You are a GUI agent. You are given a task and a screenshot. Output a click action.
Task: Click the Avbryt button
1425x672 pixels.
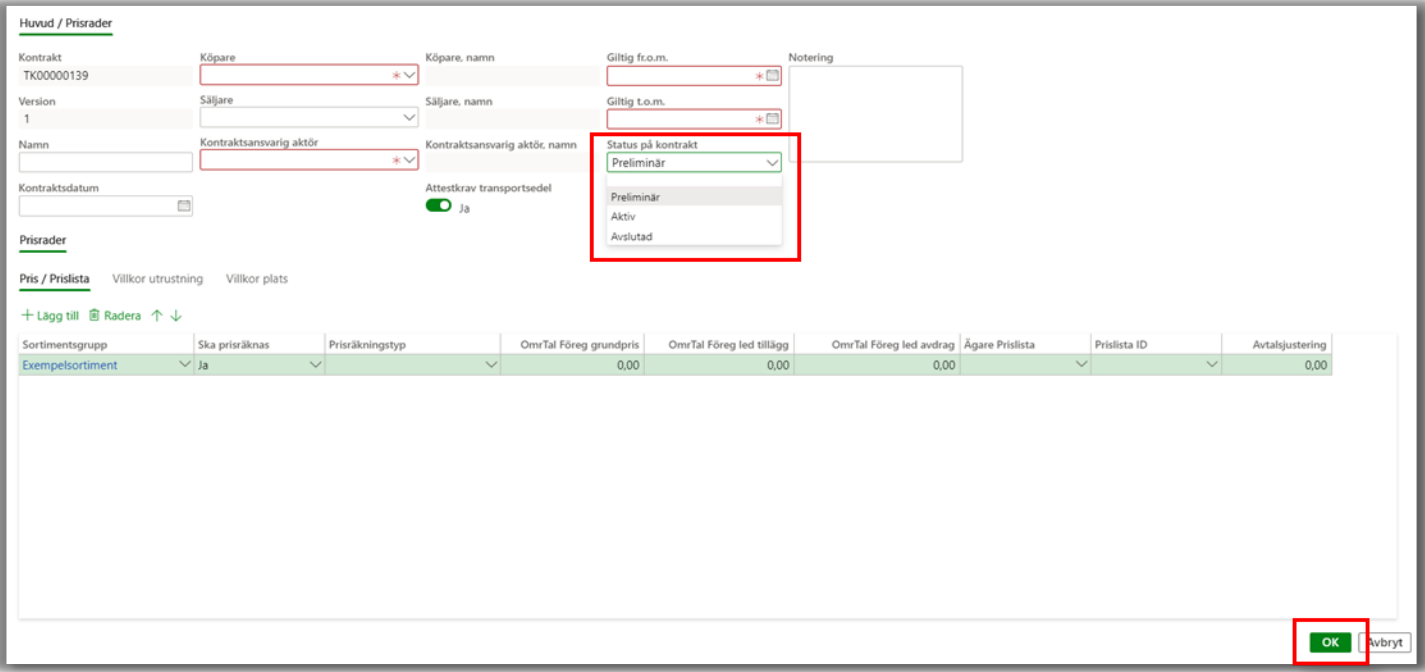(x=1385, y=643)
